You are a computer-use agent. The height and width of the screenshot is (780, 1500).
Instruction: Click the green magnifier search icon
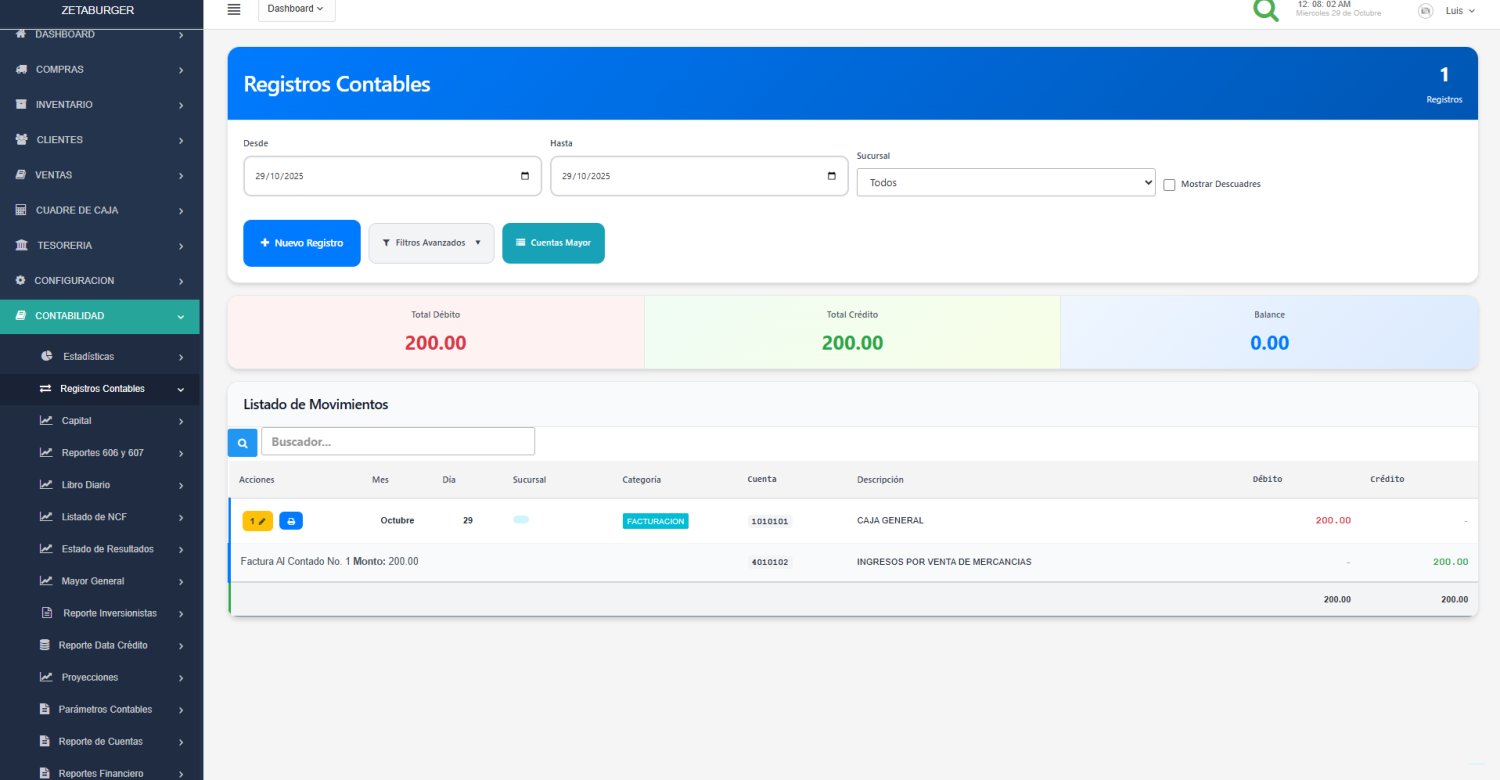pyautogui.click(x=1266, y=10)
